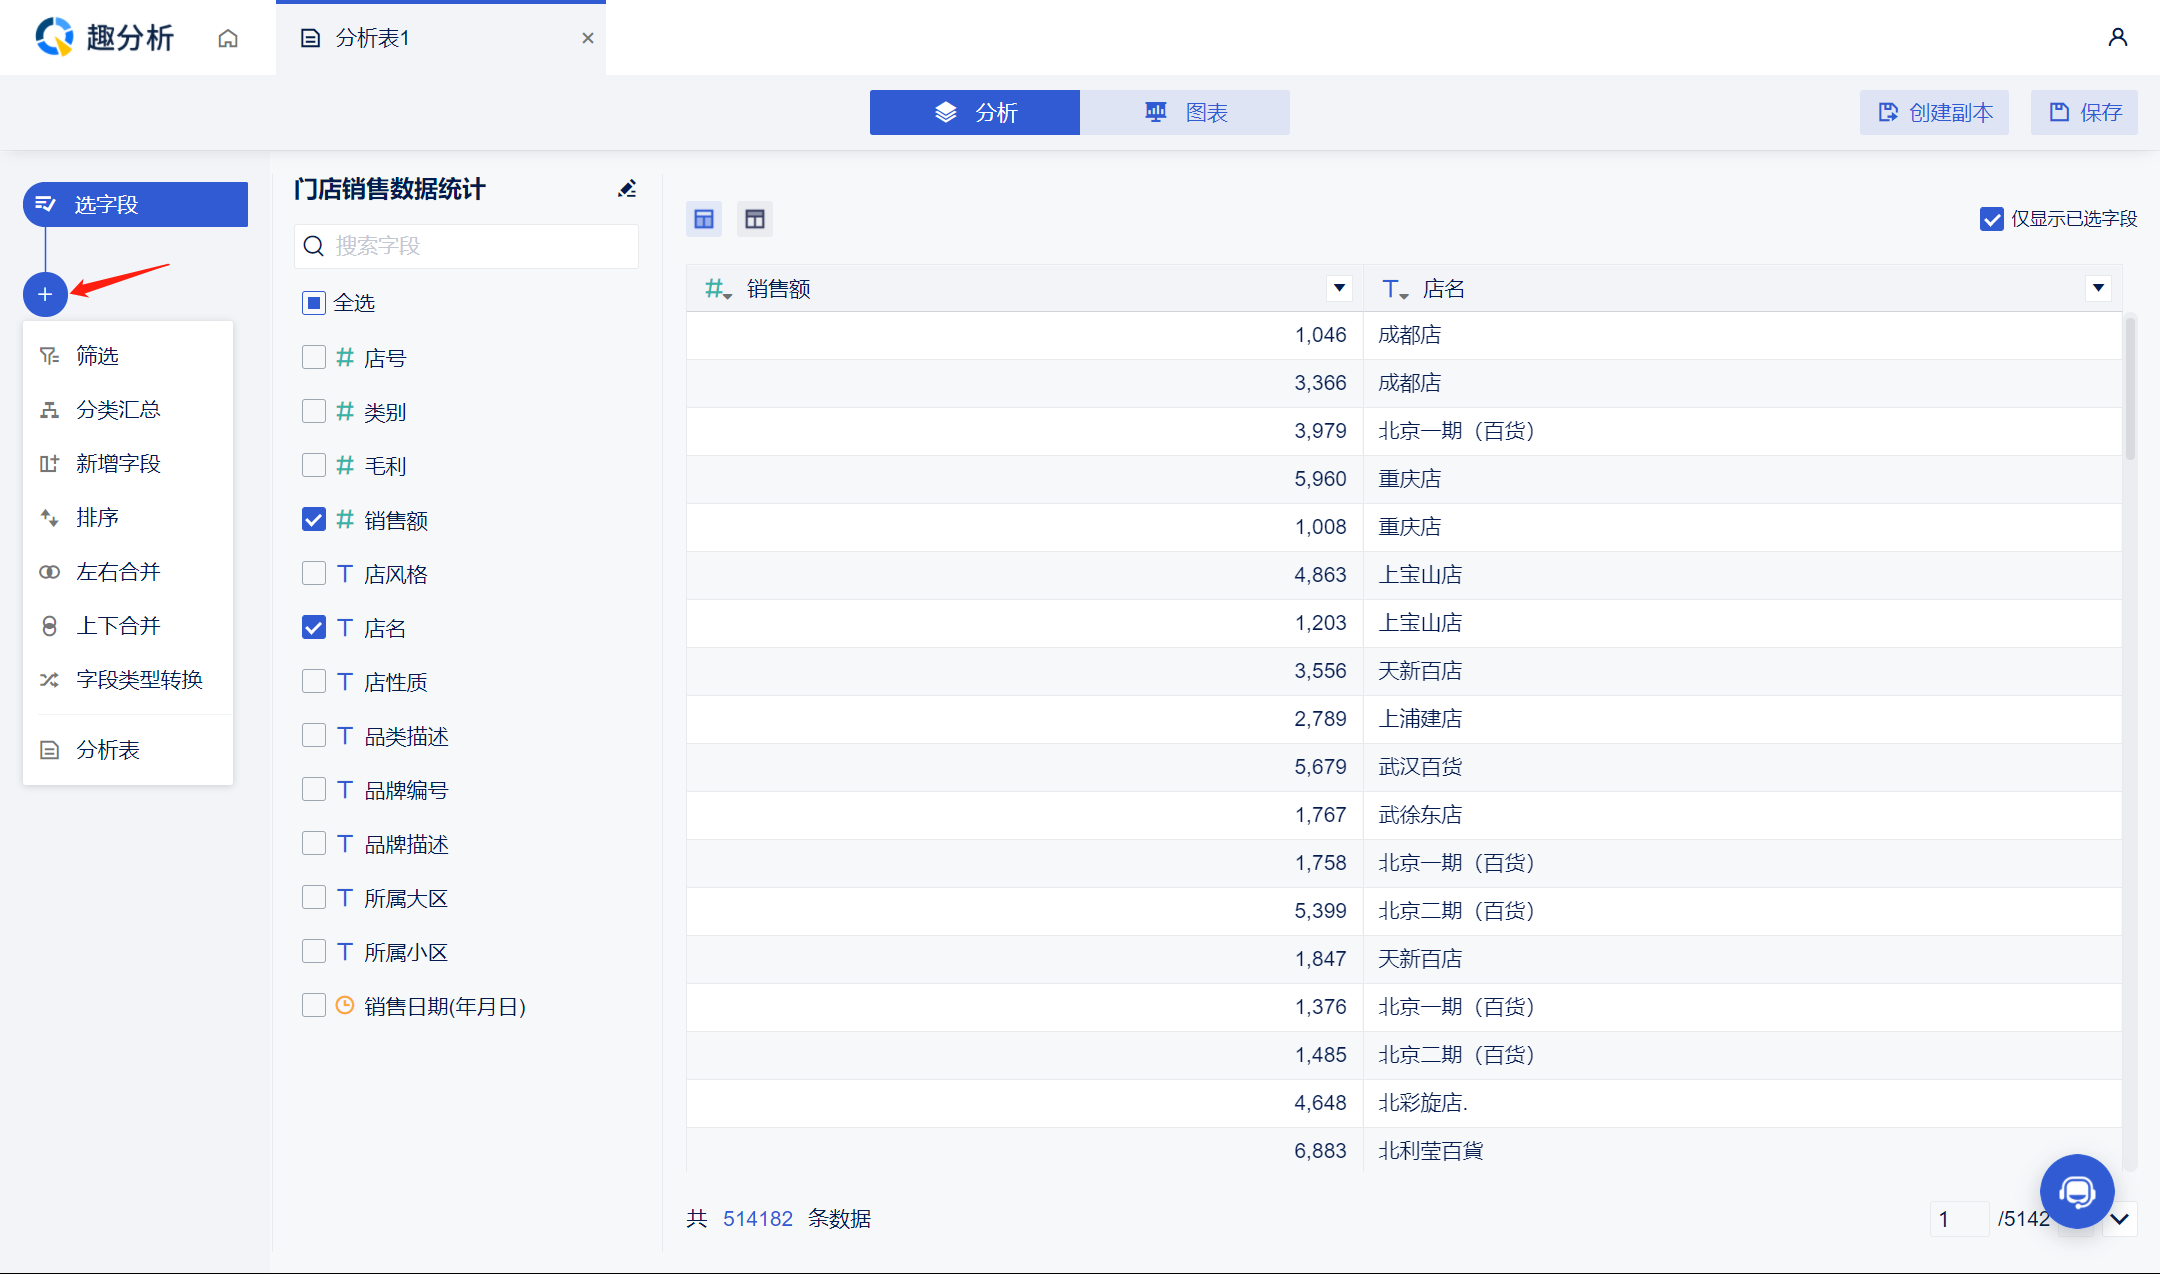Click the 搜索字段 search box

pos(467,246)
